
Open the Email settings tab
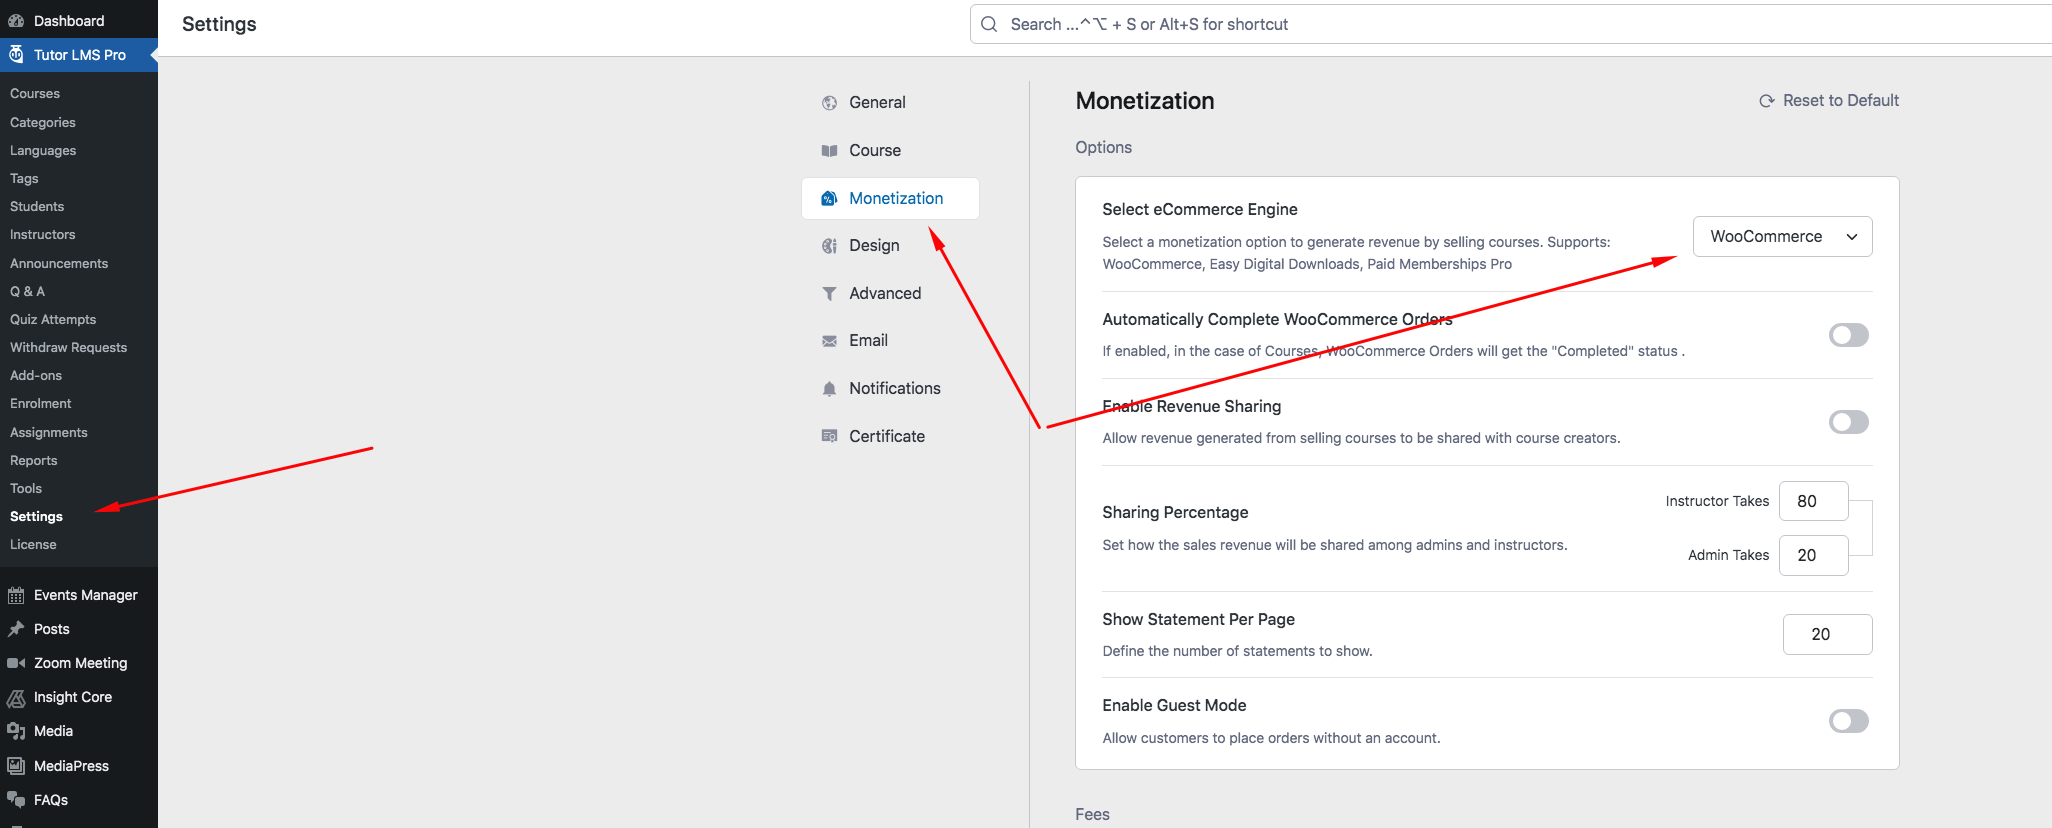pyautogui.click(x=890, y=341)
